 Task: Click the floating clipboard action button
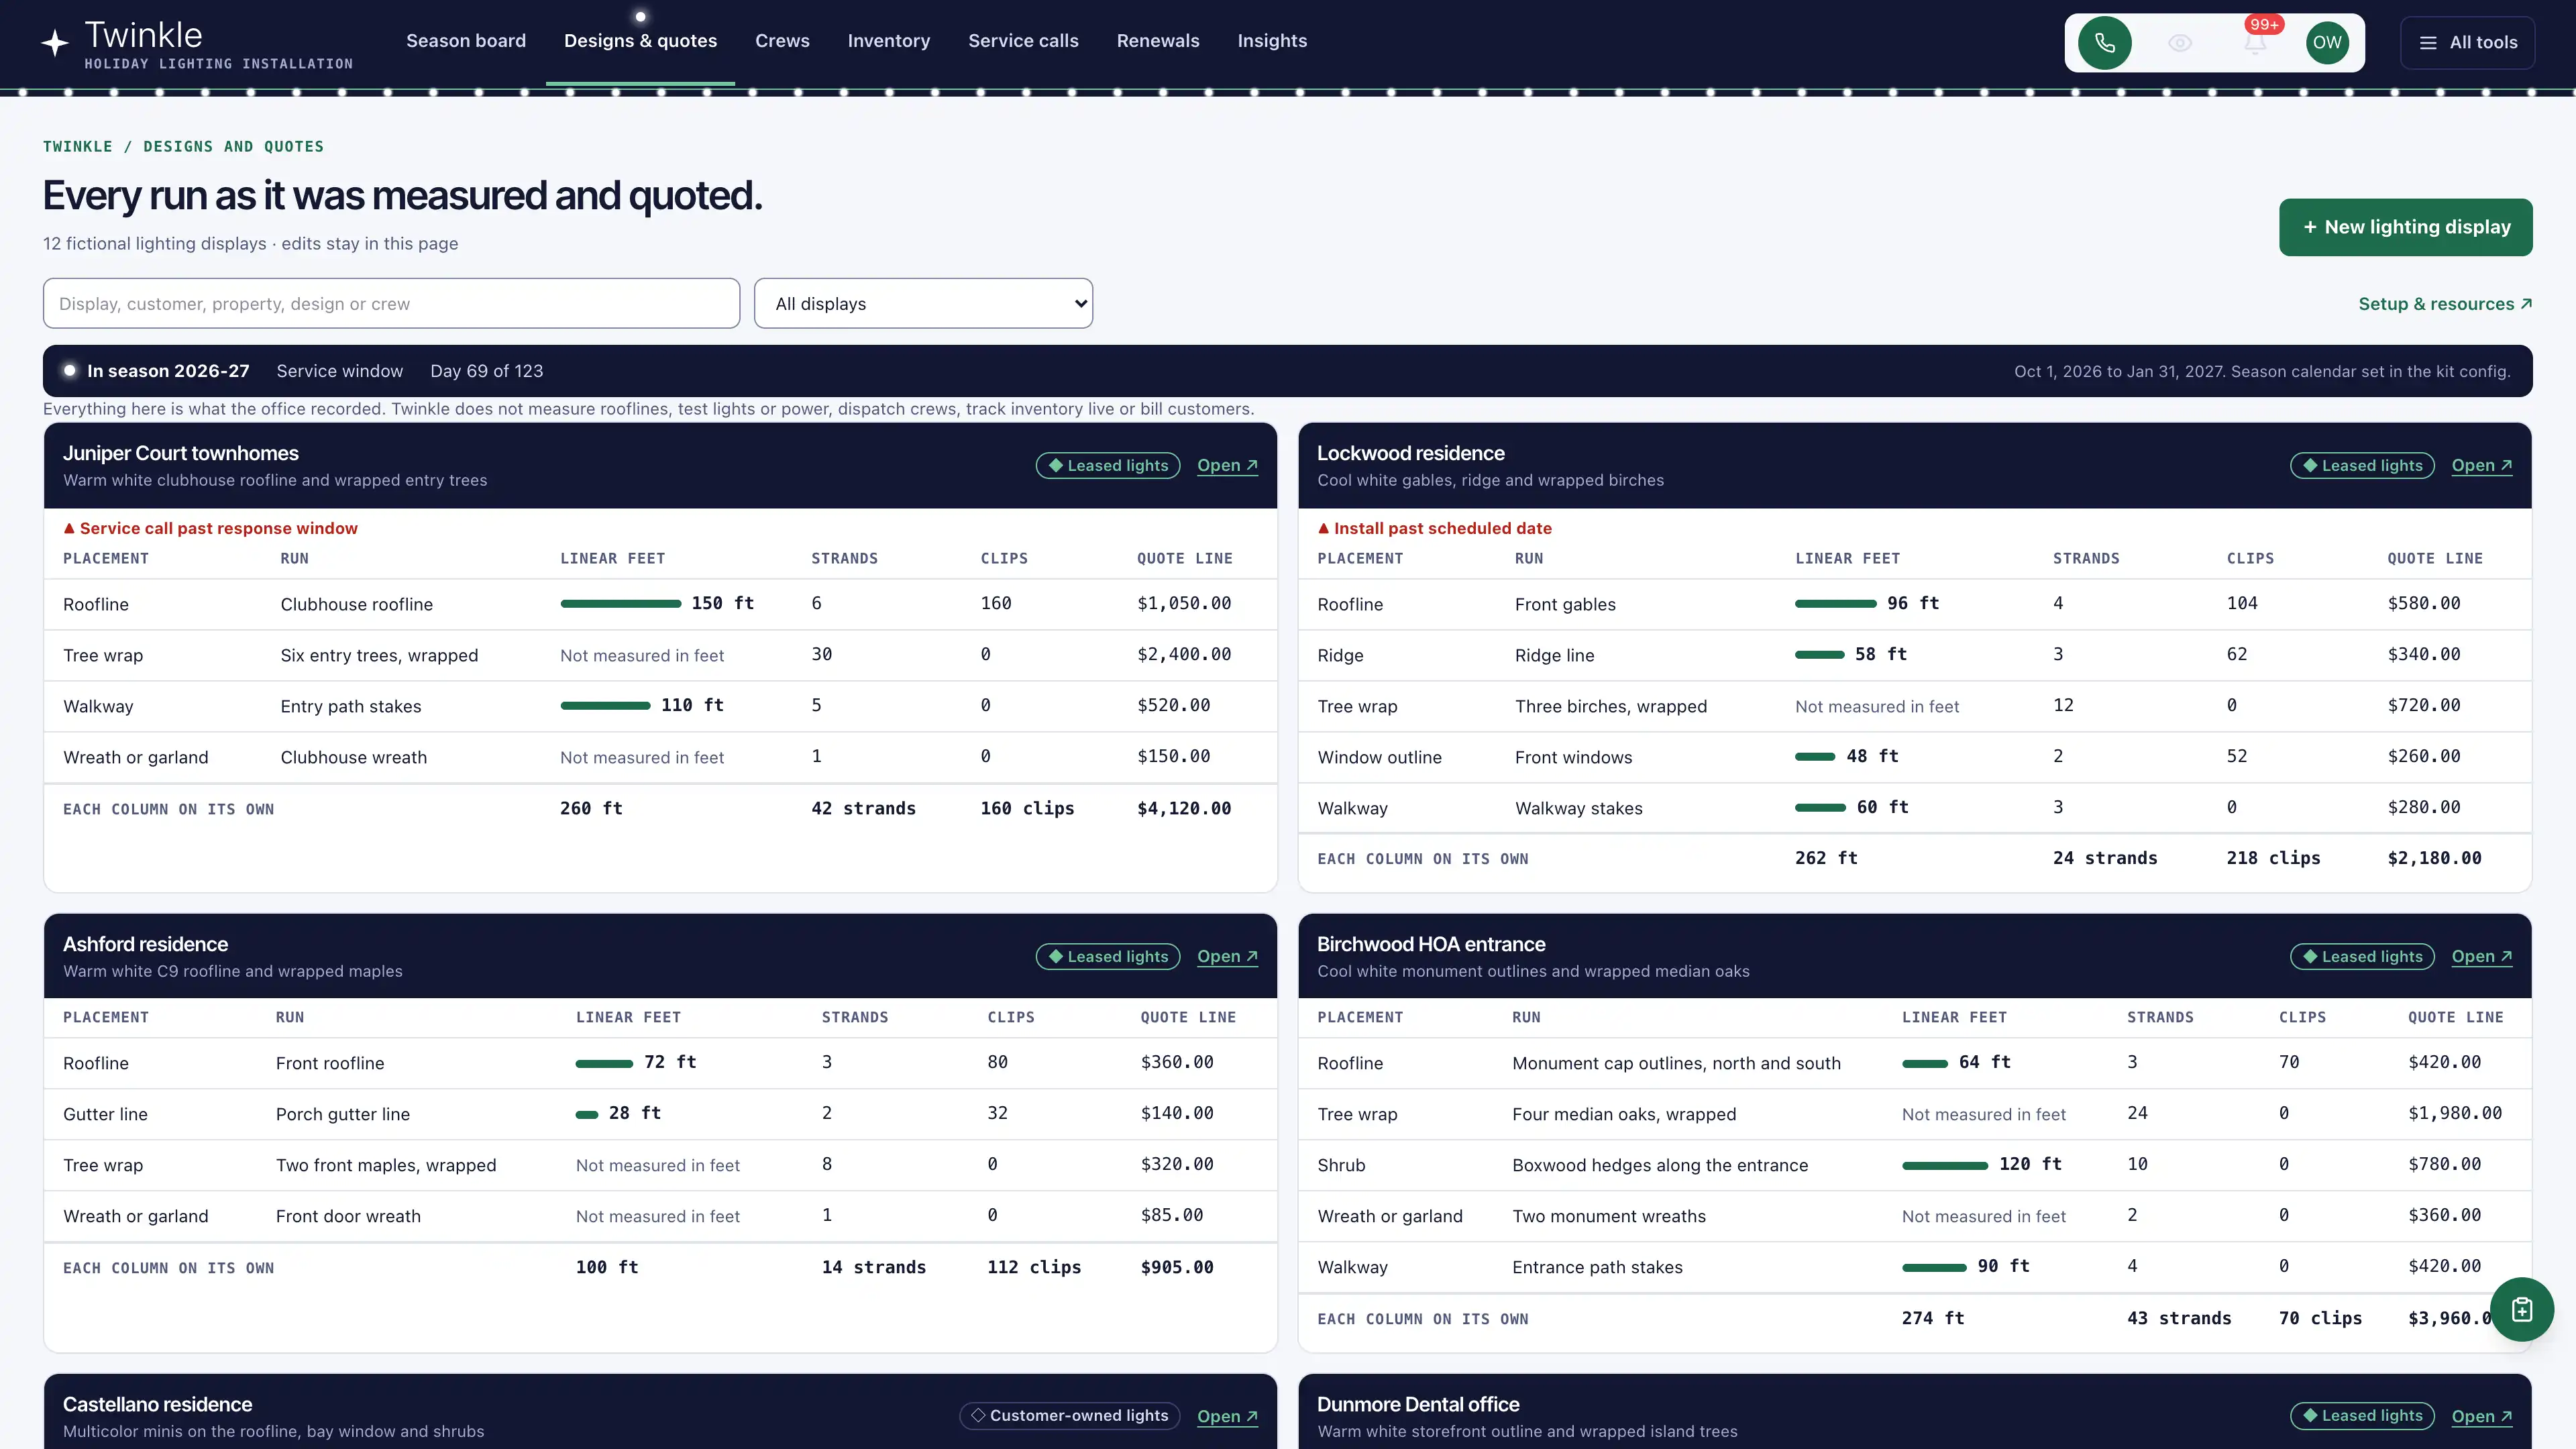click(x=2521, y=1309)
